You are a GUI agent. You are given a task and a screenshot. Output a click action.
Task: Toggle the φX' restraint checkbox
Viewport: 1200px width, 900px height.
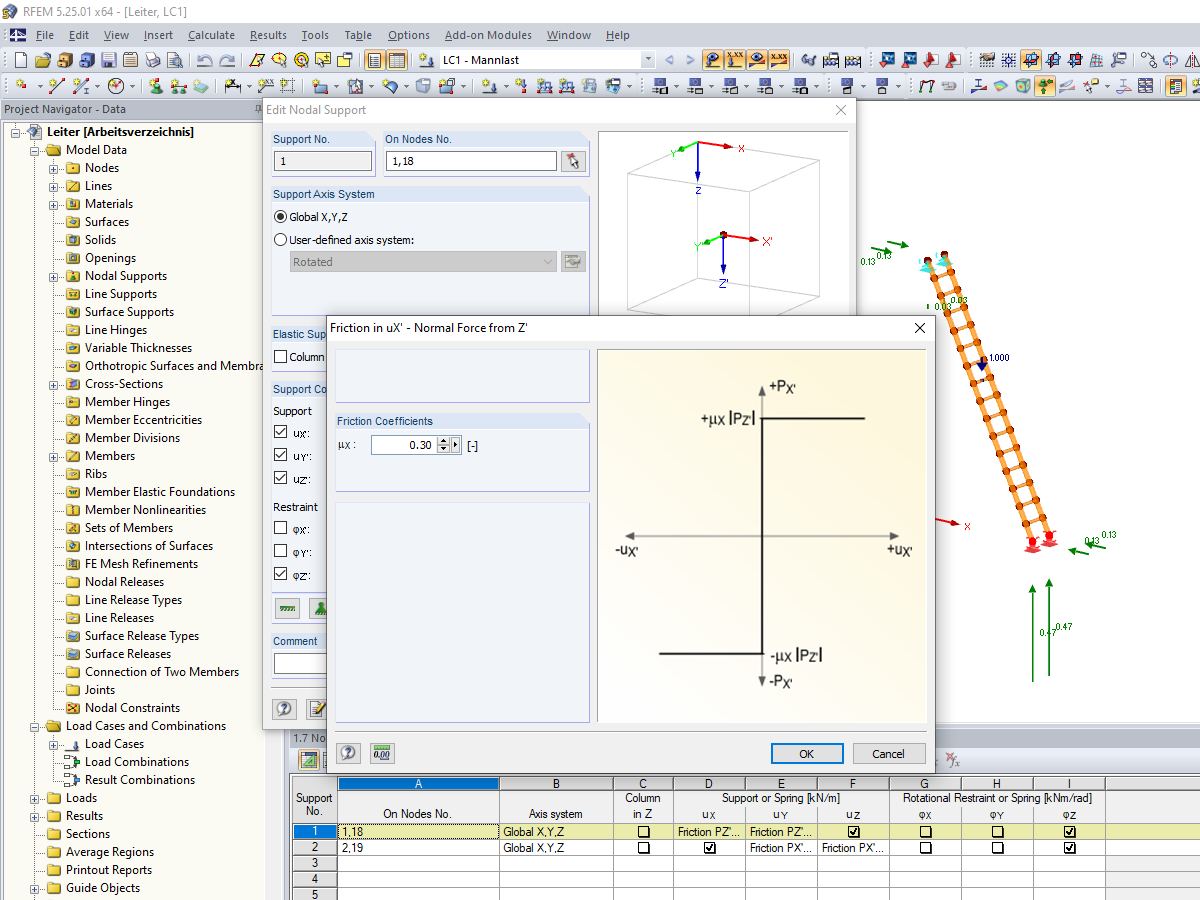tap(281, 528)
